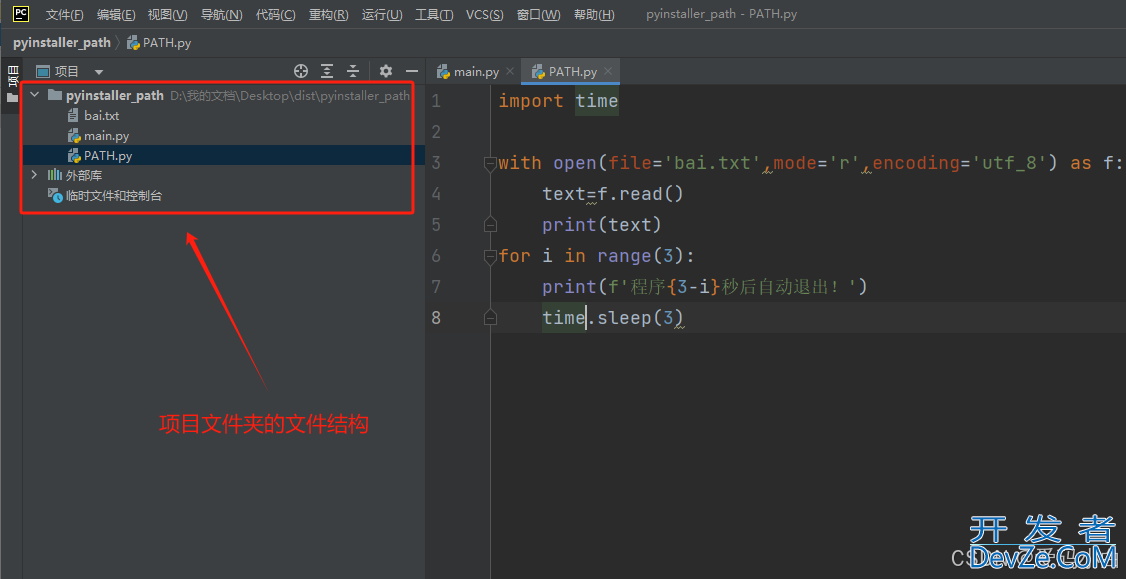Click PATH.py breadcrumb in navigation bar

(x=159, y=42)
